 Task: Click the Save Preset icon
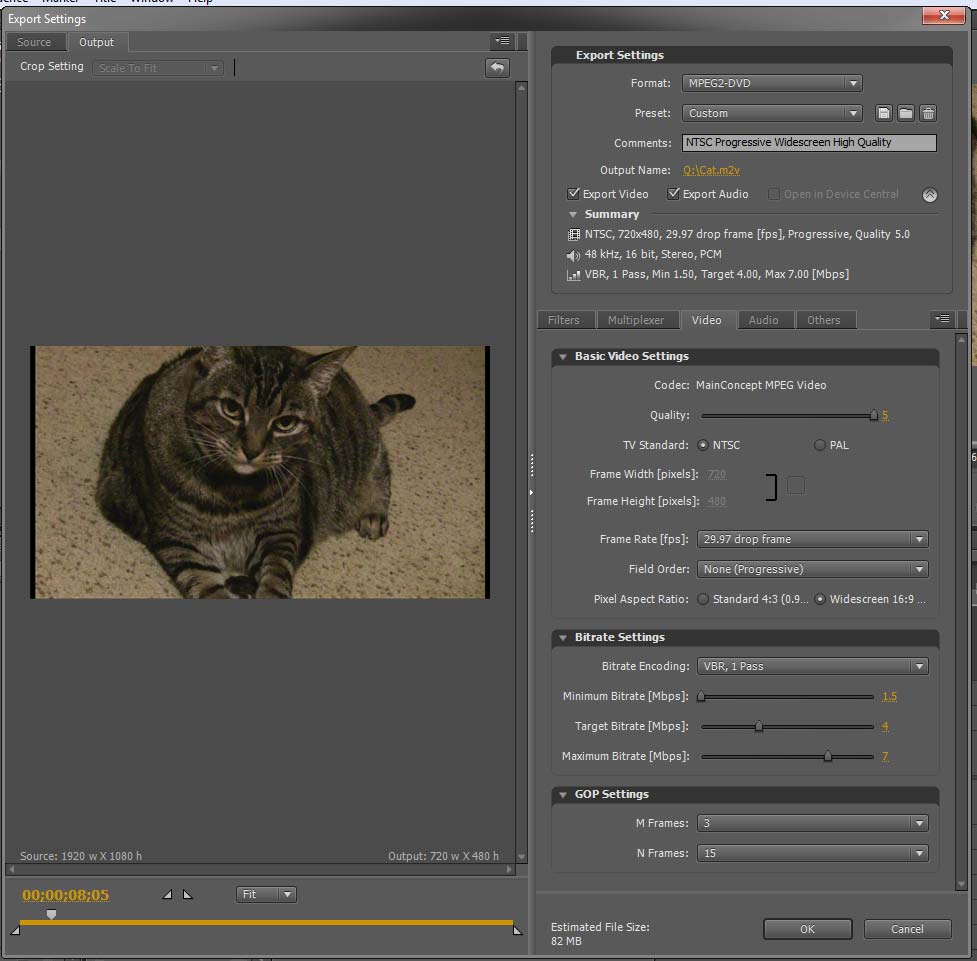pos(883,113)
